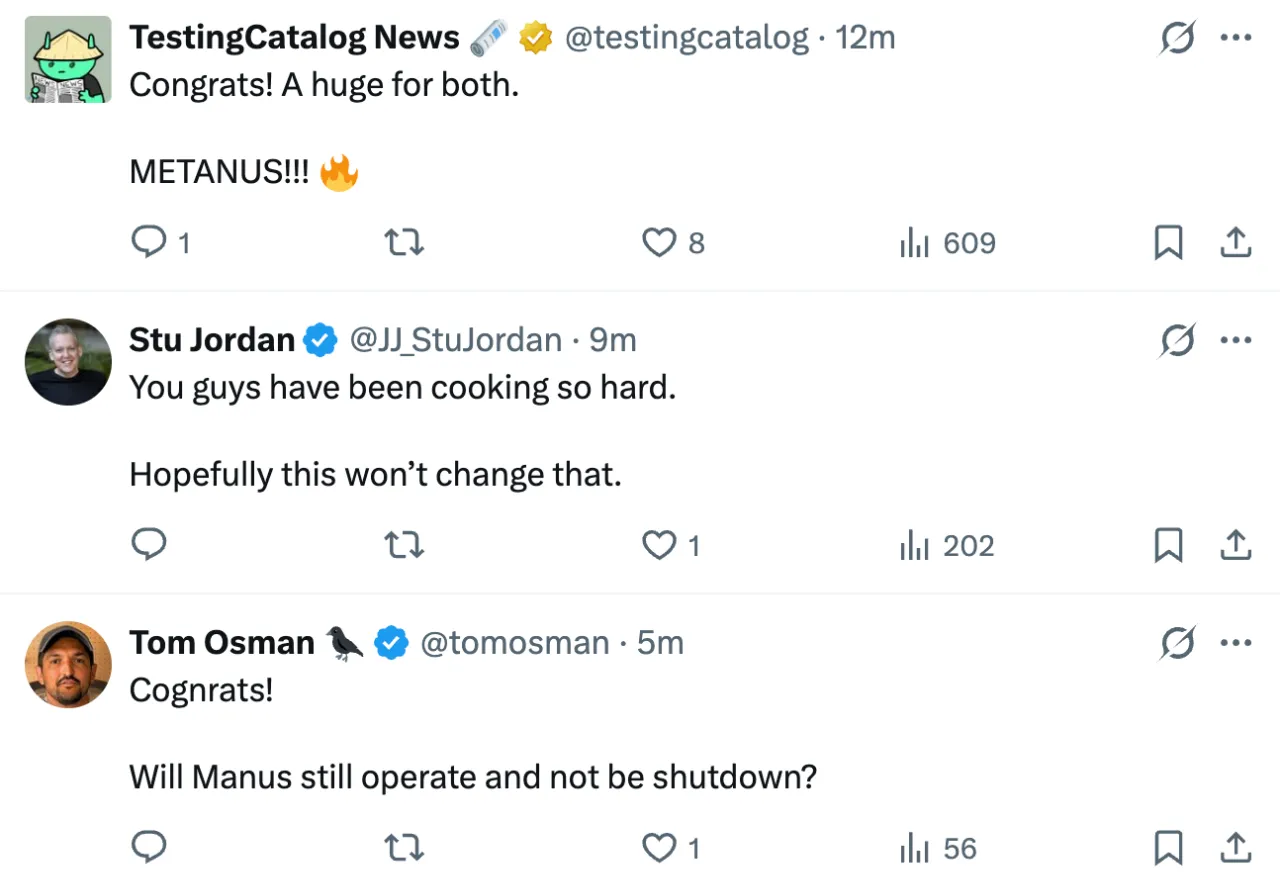Screen dimensions: 1280x880
Task: Reply to Stu Jordan's tweet
Action: pyautogui.click(x=150, y=545)
